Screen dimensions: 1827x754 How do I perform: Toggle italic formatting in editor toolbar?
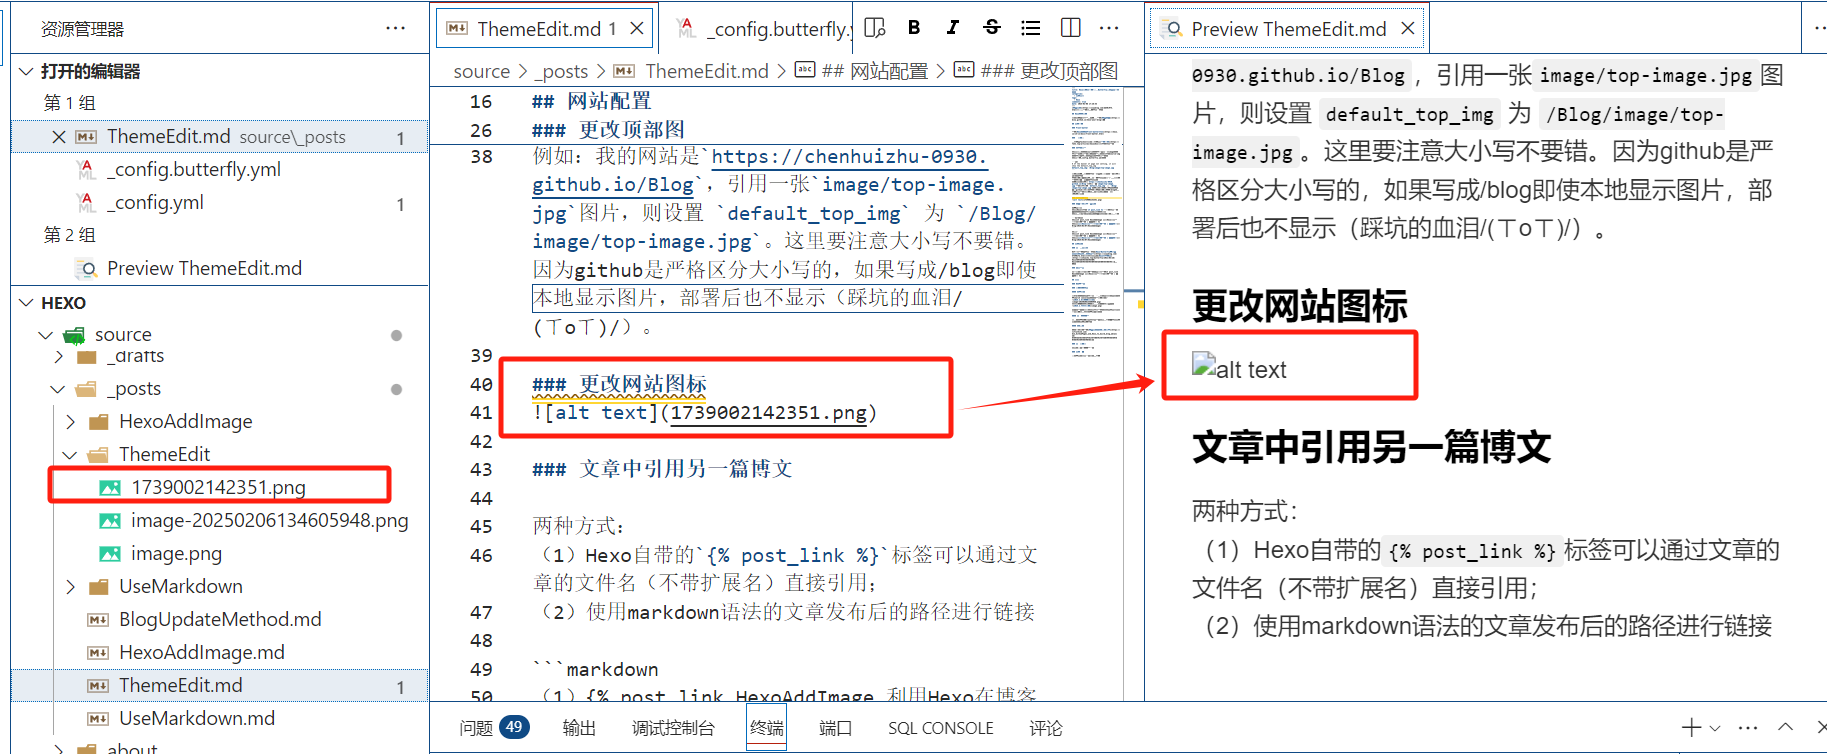pos(953,28)
